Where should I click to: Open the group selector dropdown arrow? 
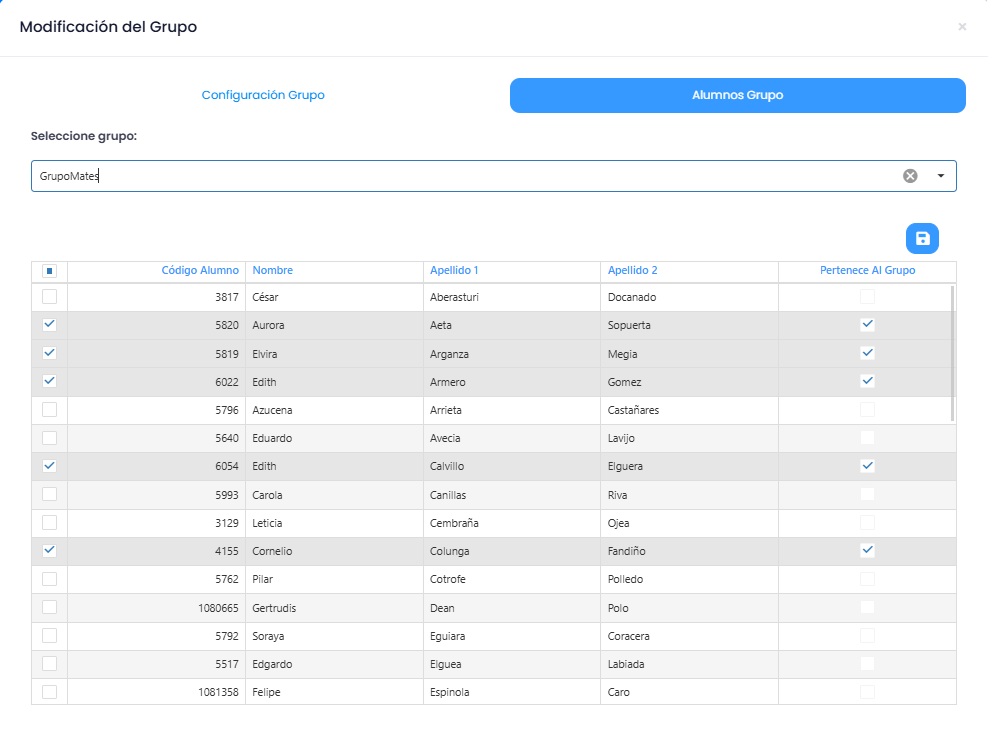tap(941, 176)
